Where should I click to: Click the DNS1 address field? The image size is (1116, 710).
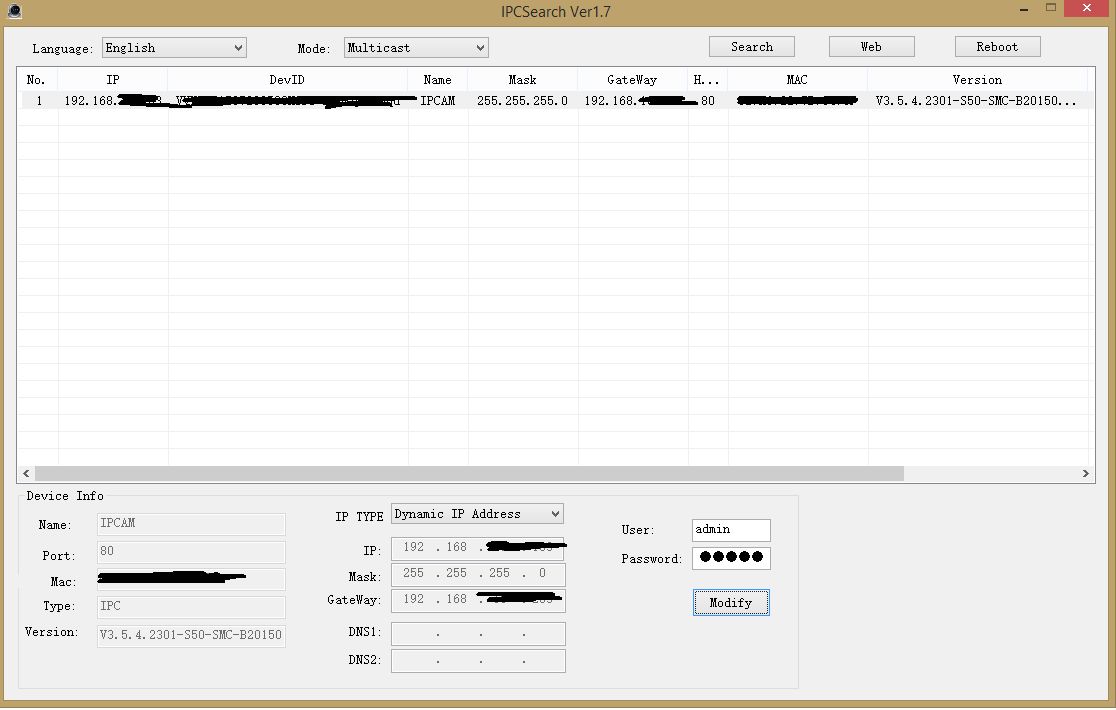click(x=478, y=634)
